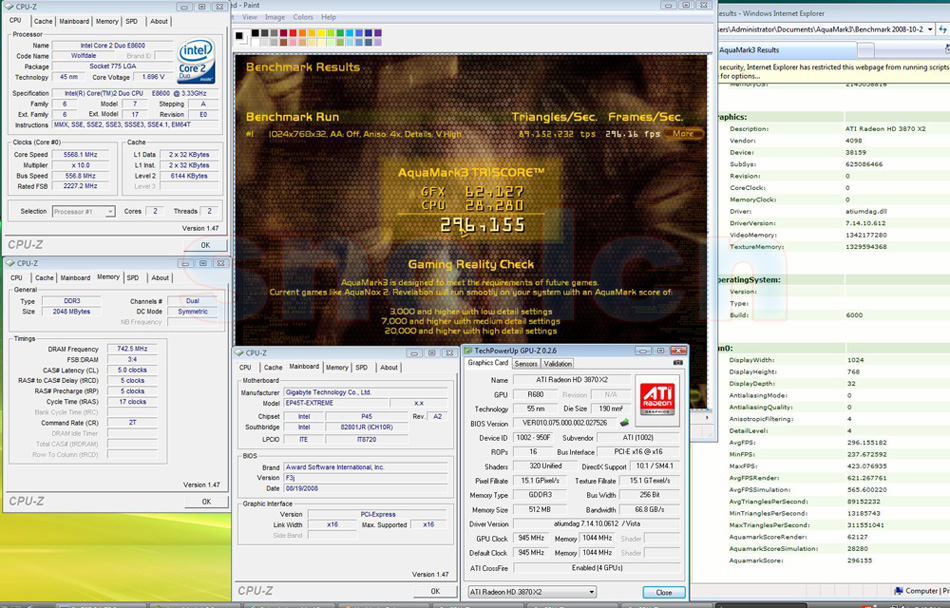This screenshot has height=608, width=950.
Task: Open the Cache tab in top CPU-Z window
Action: pyautogui.click(x=43, y=21)
